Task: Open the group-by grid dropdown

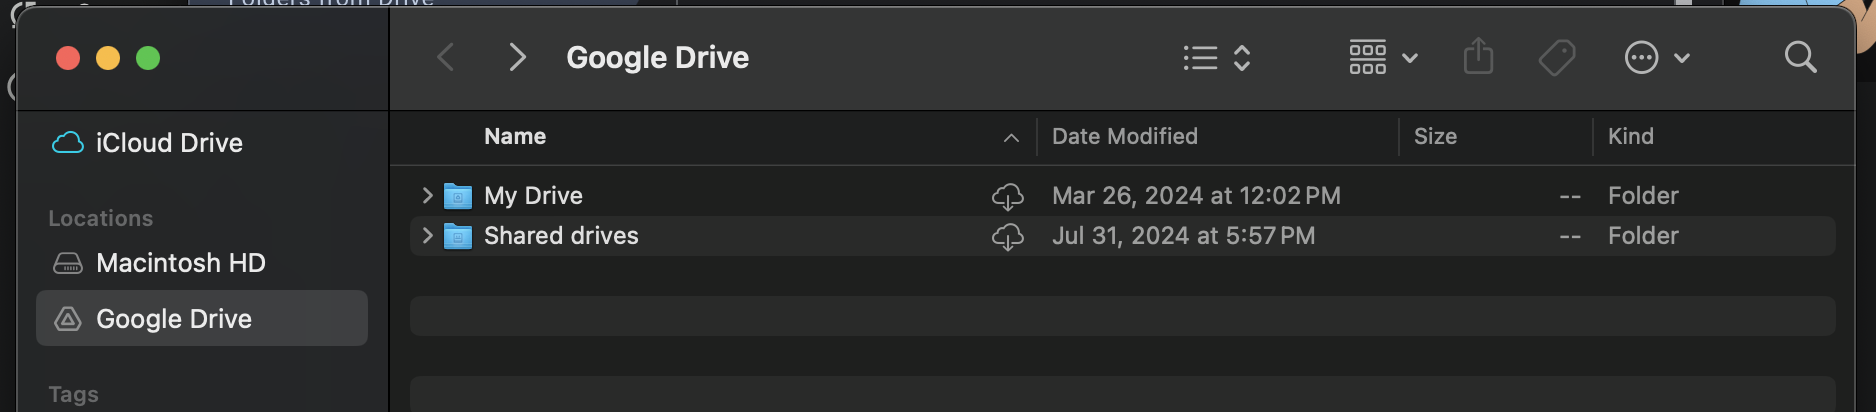Action: [1383, 58]
